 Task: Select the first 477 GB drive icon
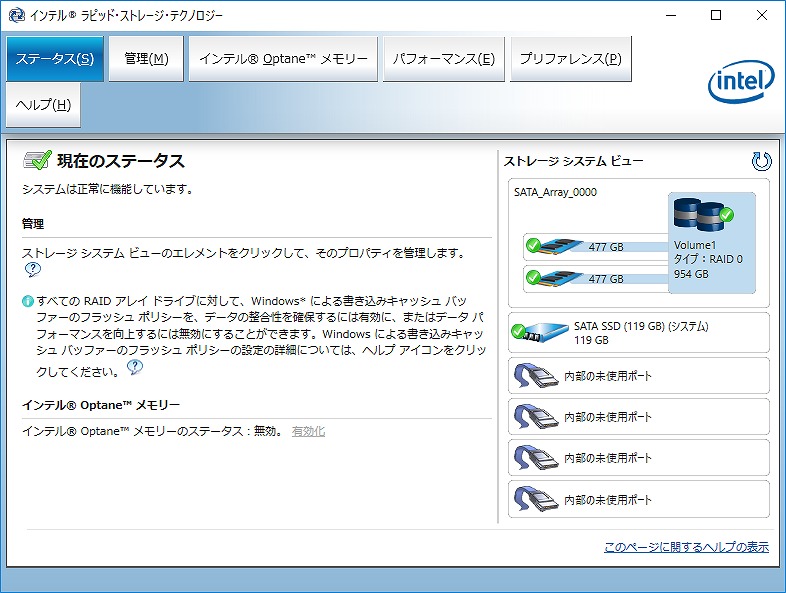[554, 246]
